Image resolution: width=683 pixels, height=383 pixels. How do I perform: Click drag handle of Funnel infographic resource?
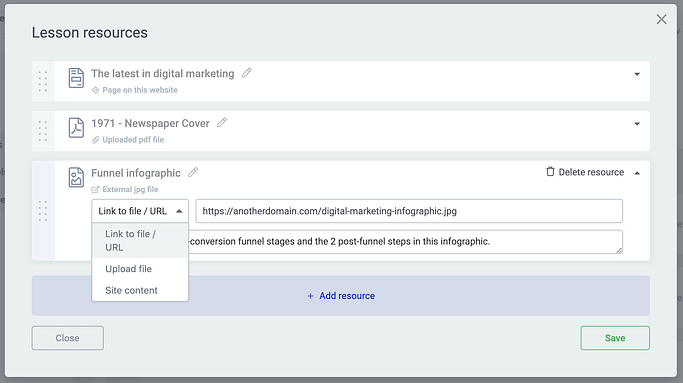point(43,211)
